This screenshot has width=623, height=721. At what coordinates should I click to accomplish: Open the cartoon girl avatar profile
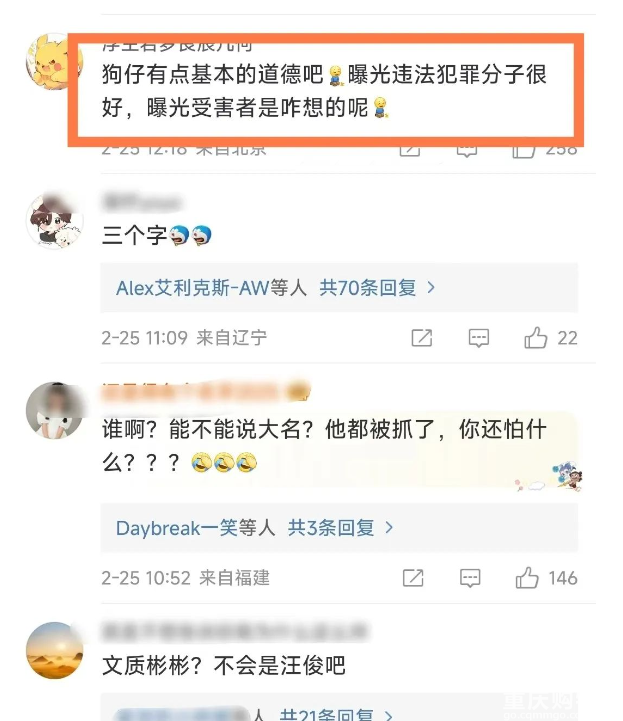(x=54, y=221)
